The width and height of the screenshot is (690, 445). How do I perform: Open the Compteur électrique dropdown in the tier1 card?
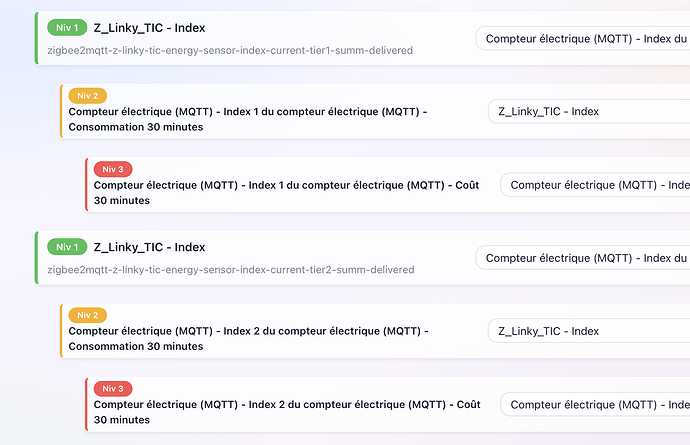[x=583, y=39]
